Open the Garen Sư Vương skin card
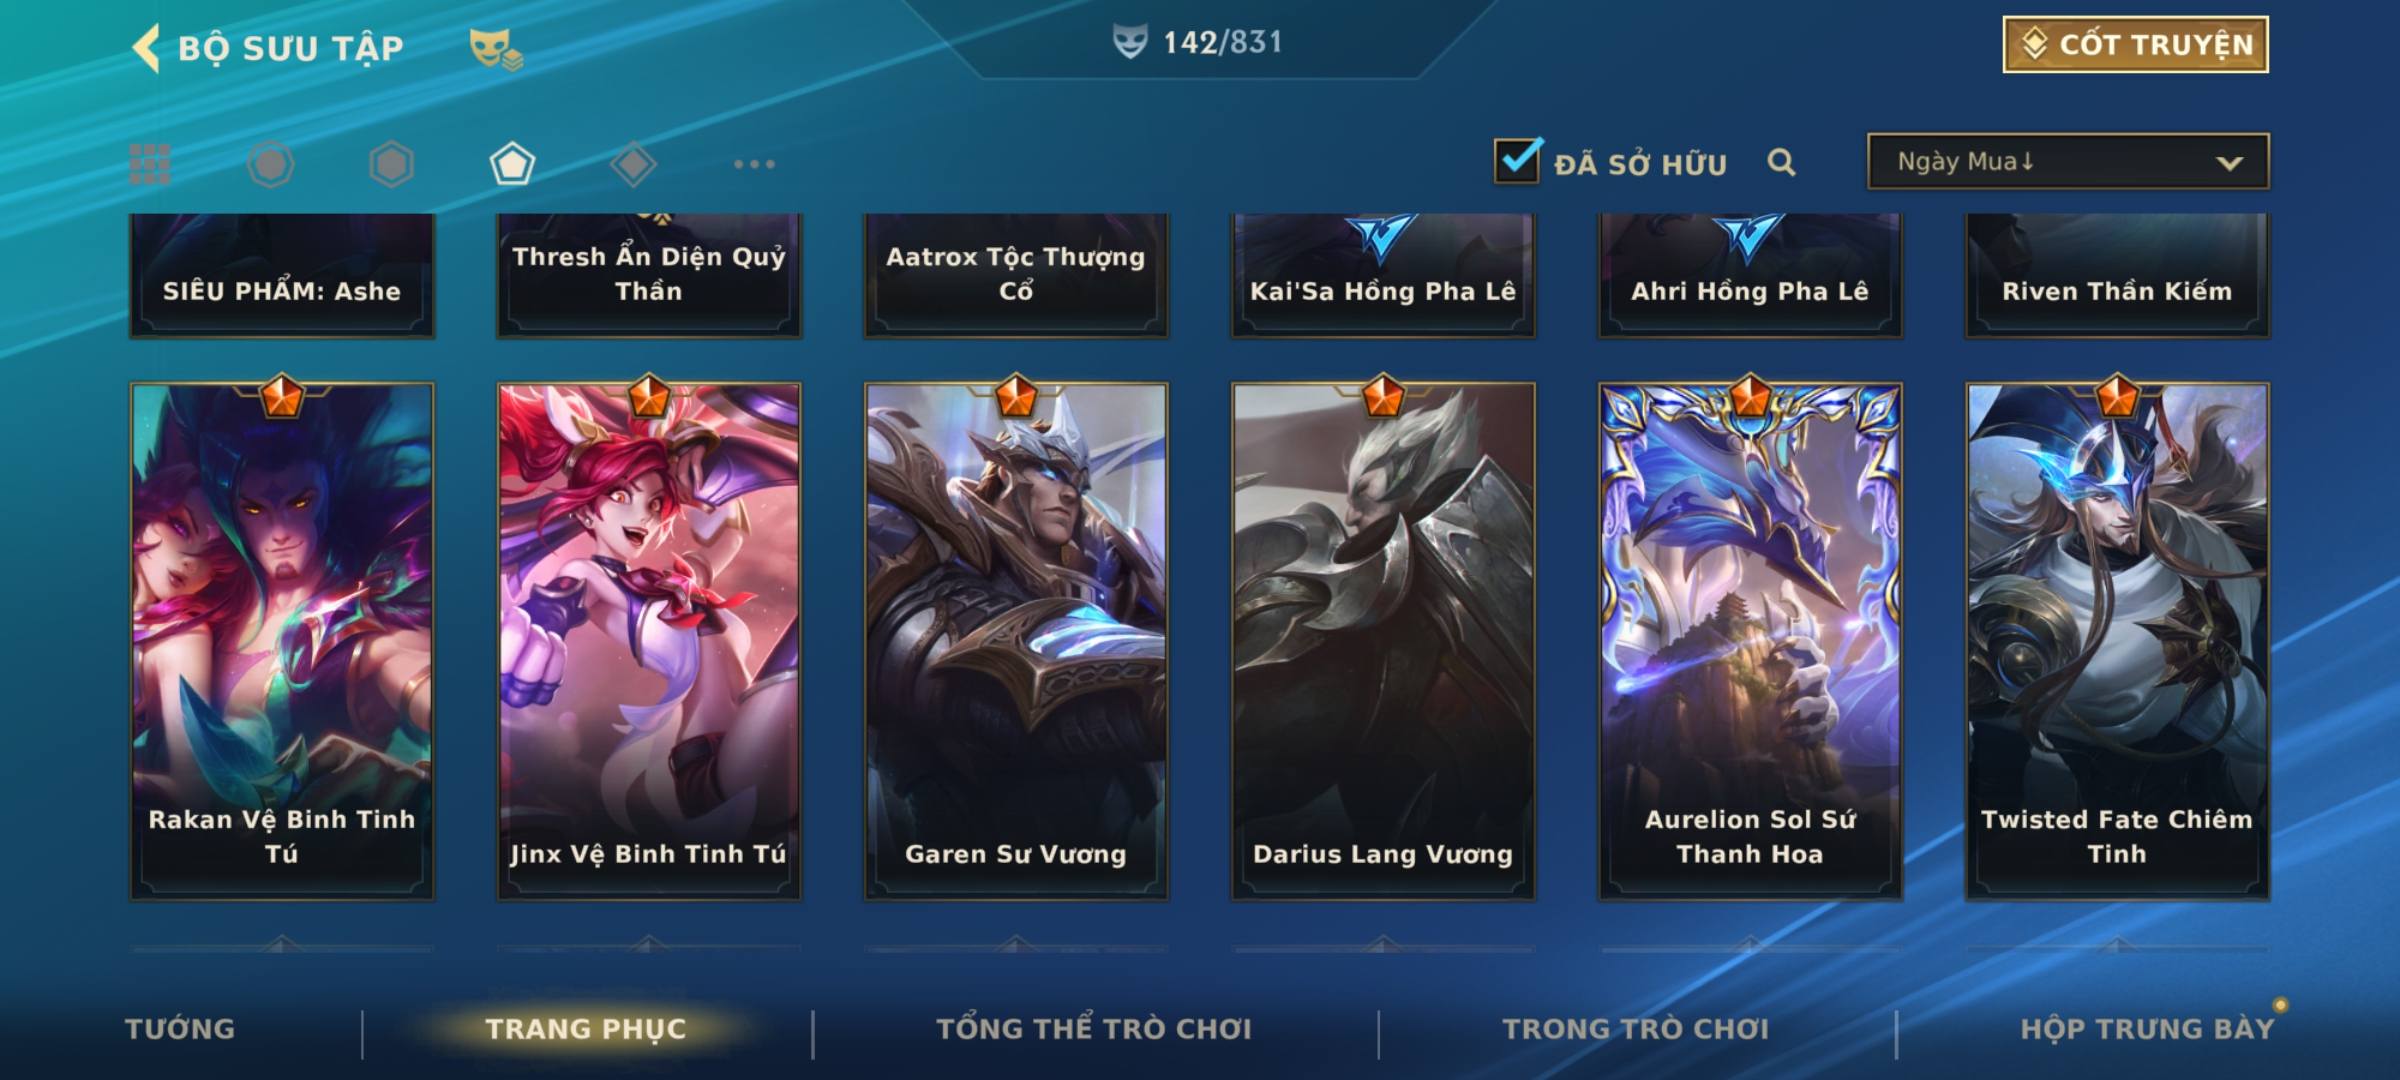 1016,640
